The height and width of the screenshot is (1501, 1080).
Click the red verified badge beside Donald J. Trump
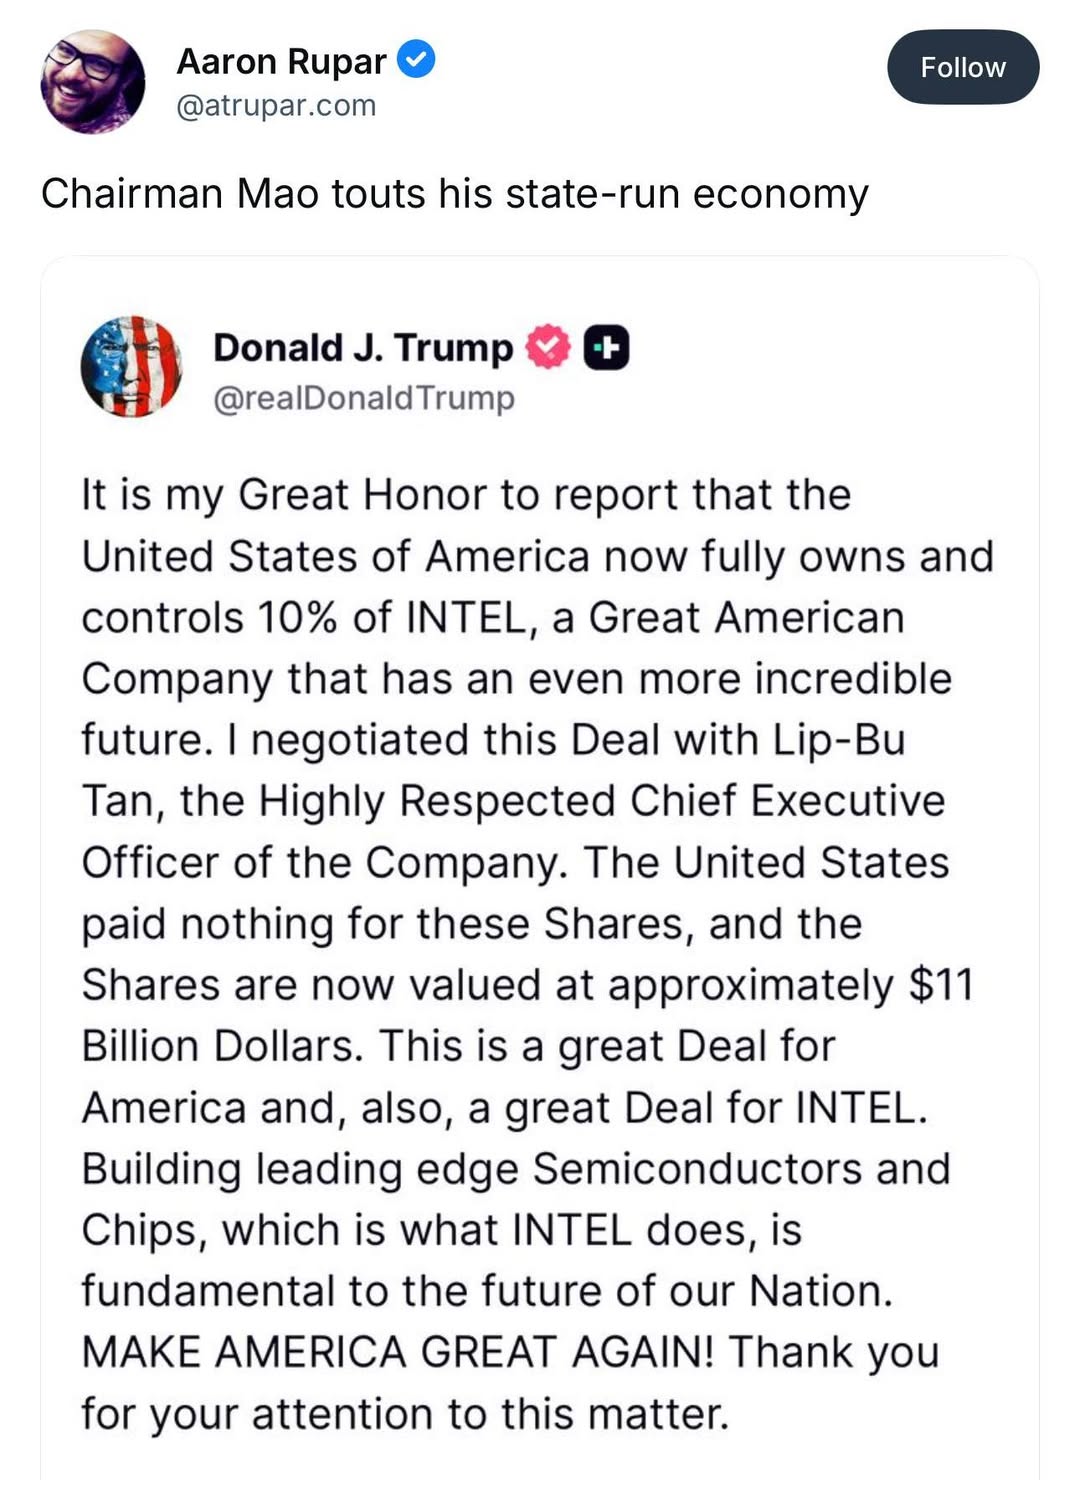point(548,347)
